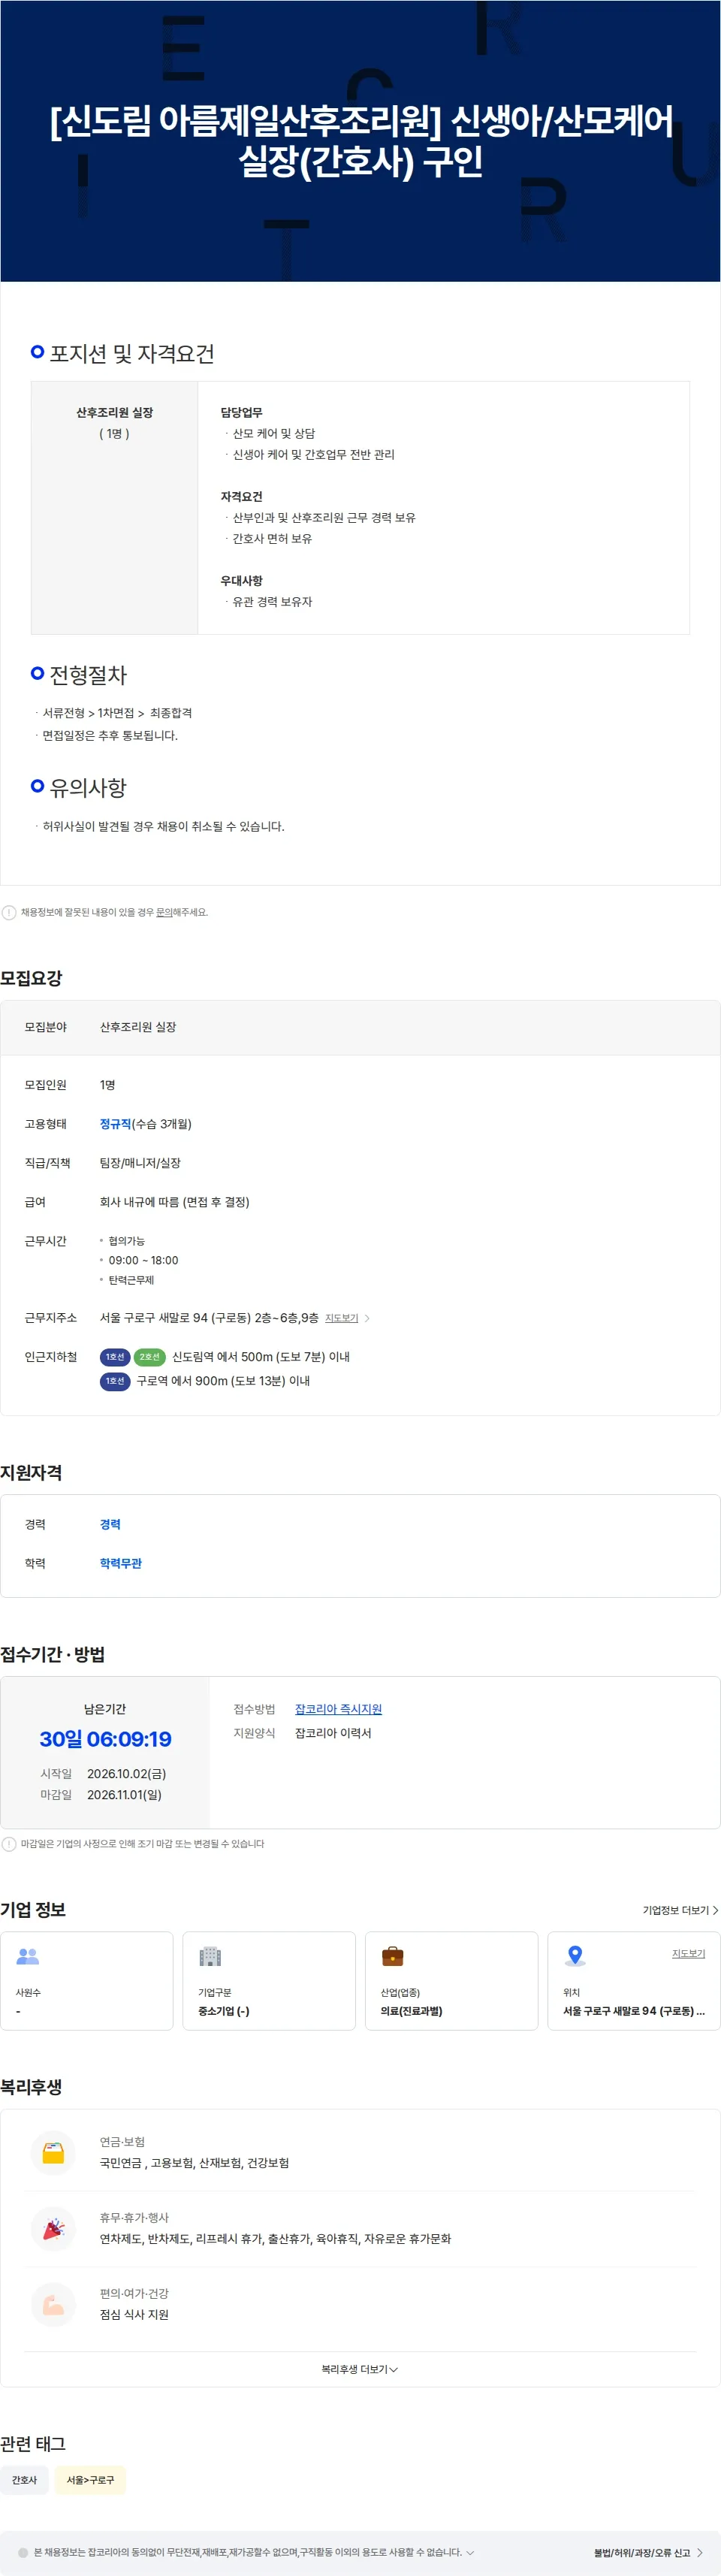Select the 간호사 related tag
721x2576 pixels.
(x=24, y=2480)
